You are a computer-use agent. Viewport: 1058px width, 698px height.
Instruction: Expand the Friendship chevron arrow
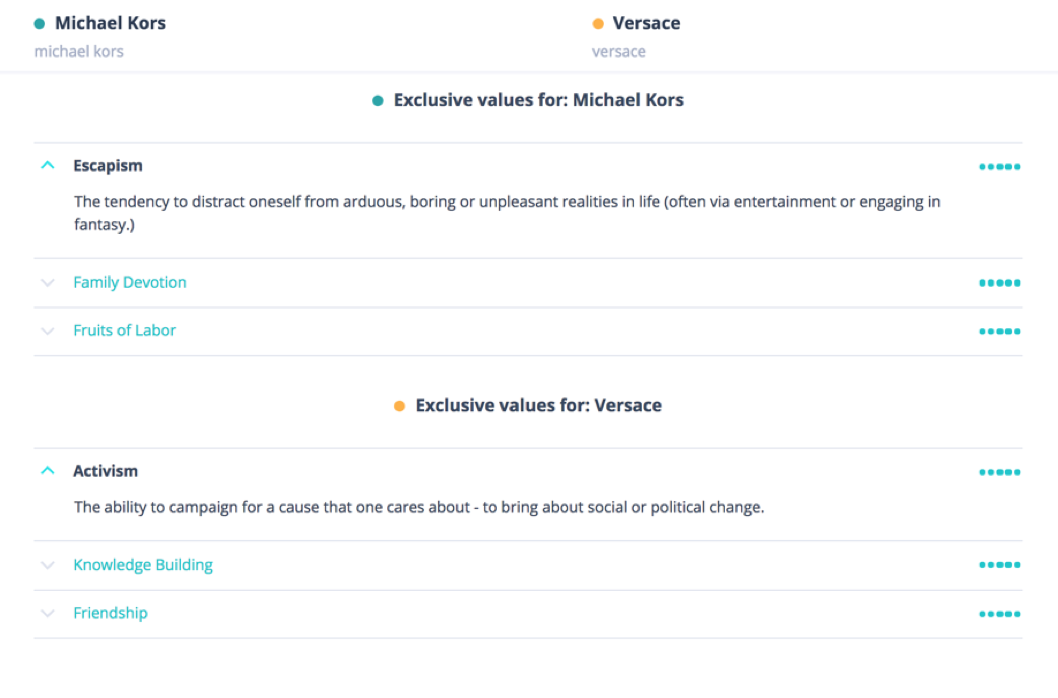coord(47,614)
